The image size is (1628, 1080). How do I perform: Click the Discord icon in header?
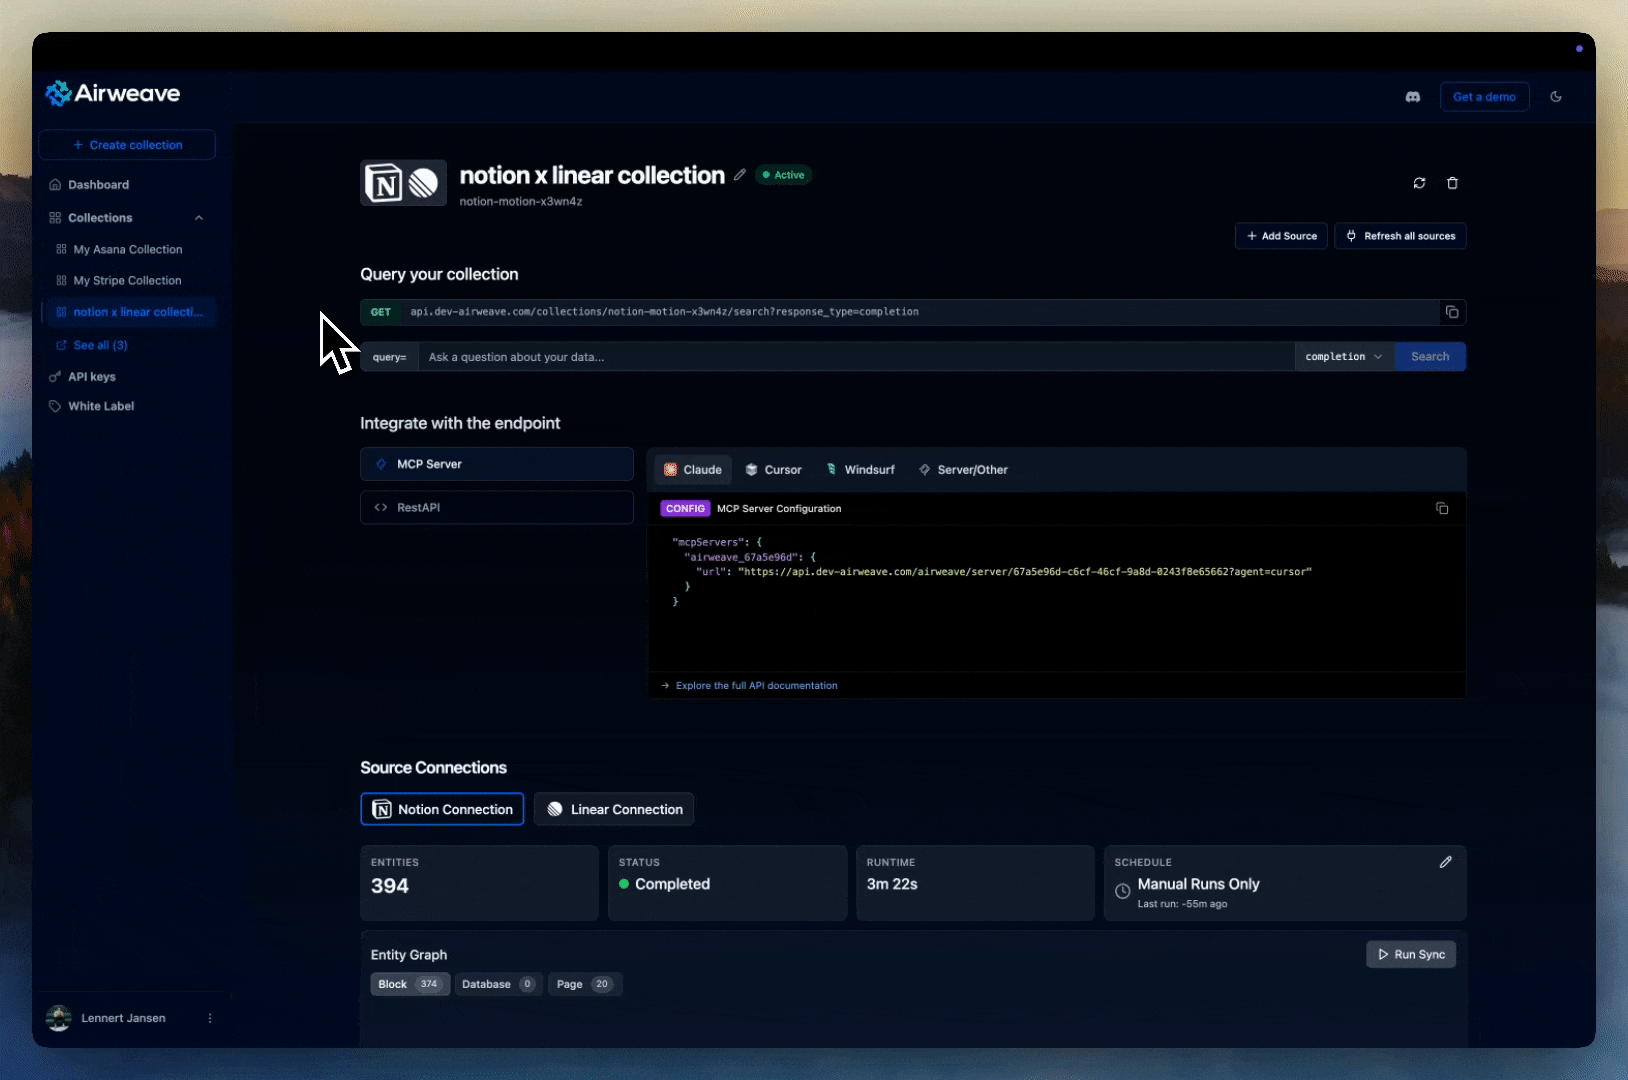[1412, 97]
